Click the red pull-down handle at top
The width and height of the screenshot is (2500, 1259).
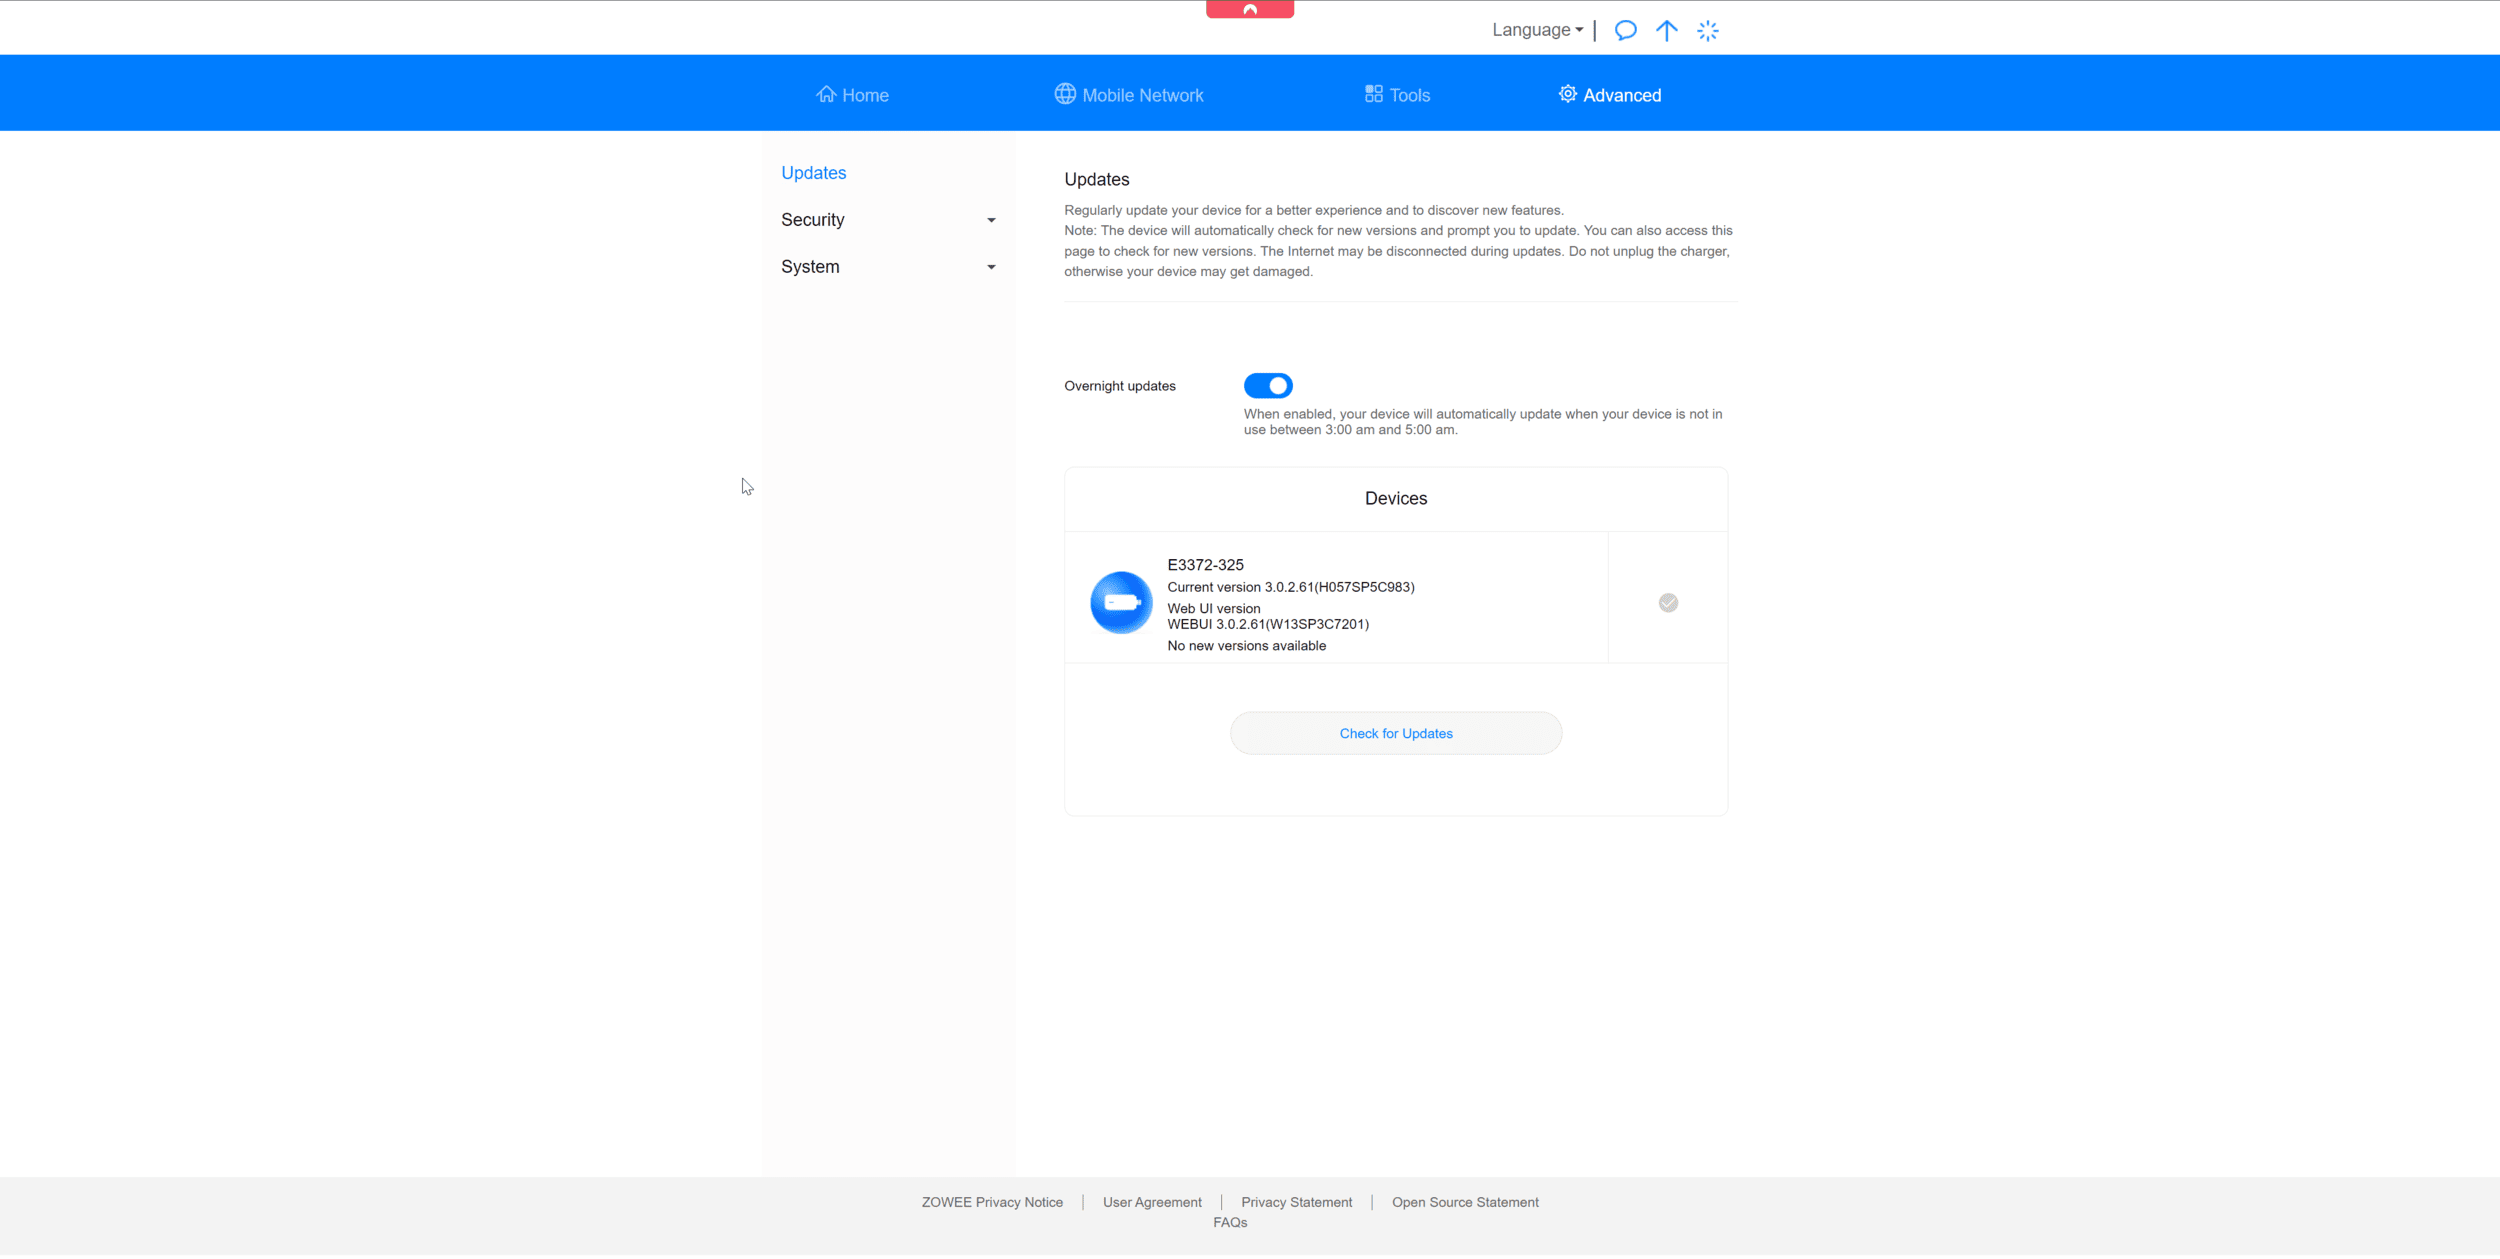click(x=1249, y=9)
